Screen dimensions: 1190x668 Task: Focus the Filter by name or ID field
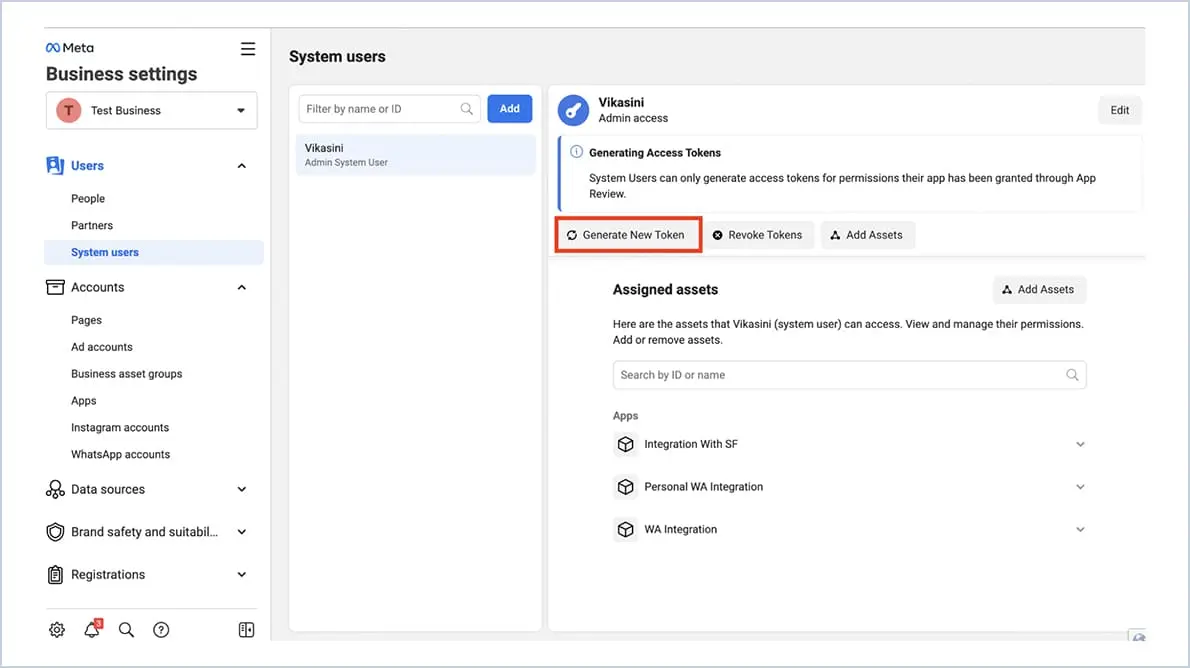coord(389,109)
